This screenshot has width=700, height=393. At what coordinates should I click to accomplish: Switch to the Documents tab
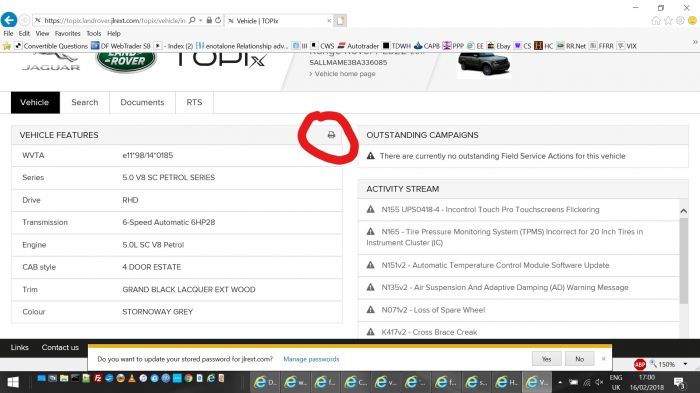142,102
